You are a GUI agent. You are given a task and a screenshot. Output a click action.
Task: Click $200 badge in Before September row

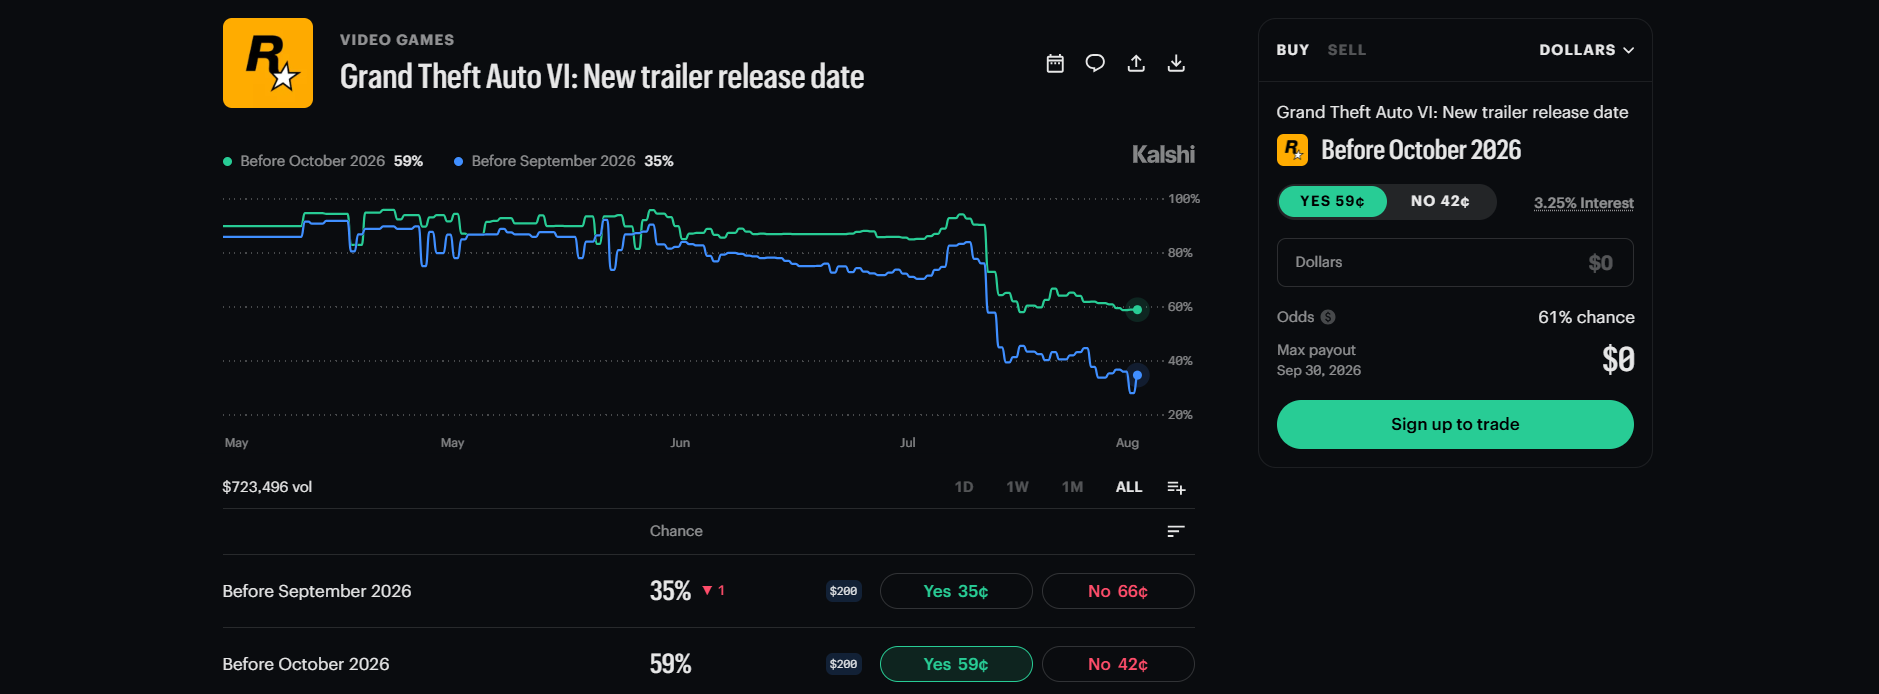844,591
